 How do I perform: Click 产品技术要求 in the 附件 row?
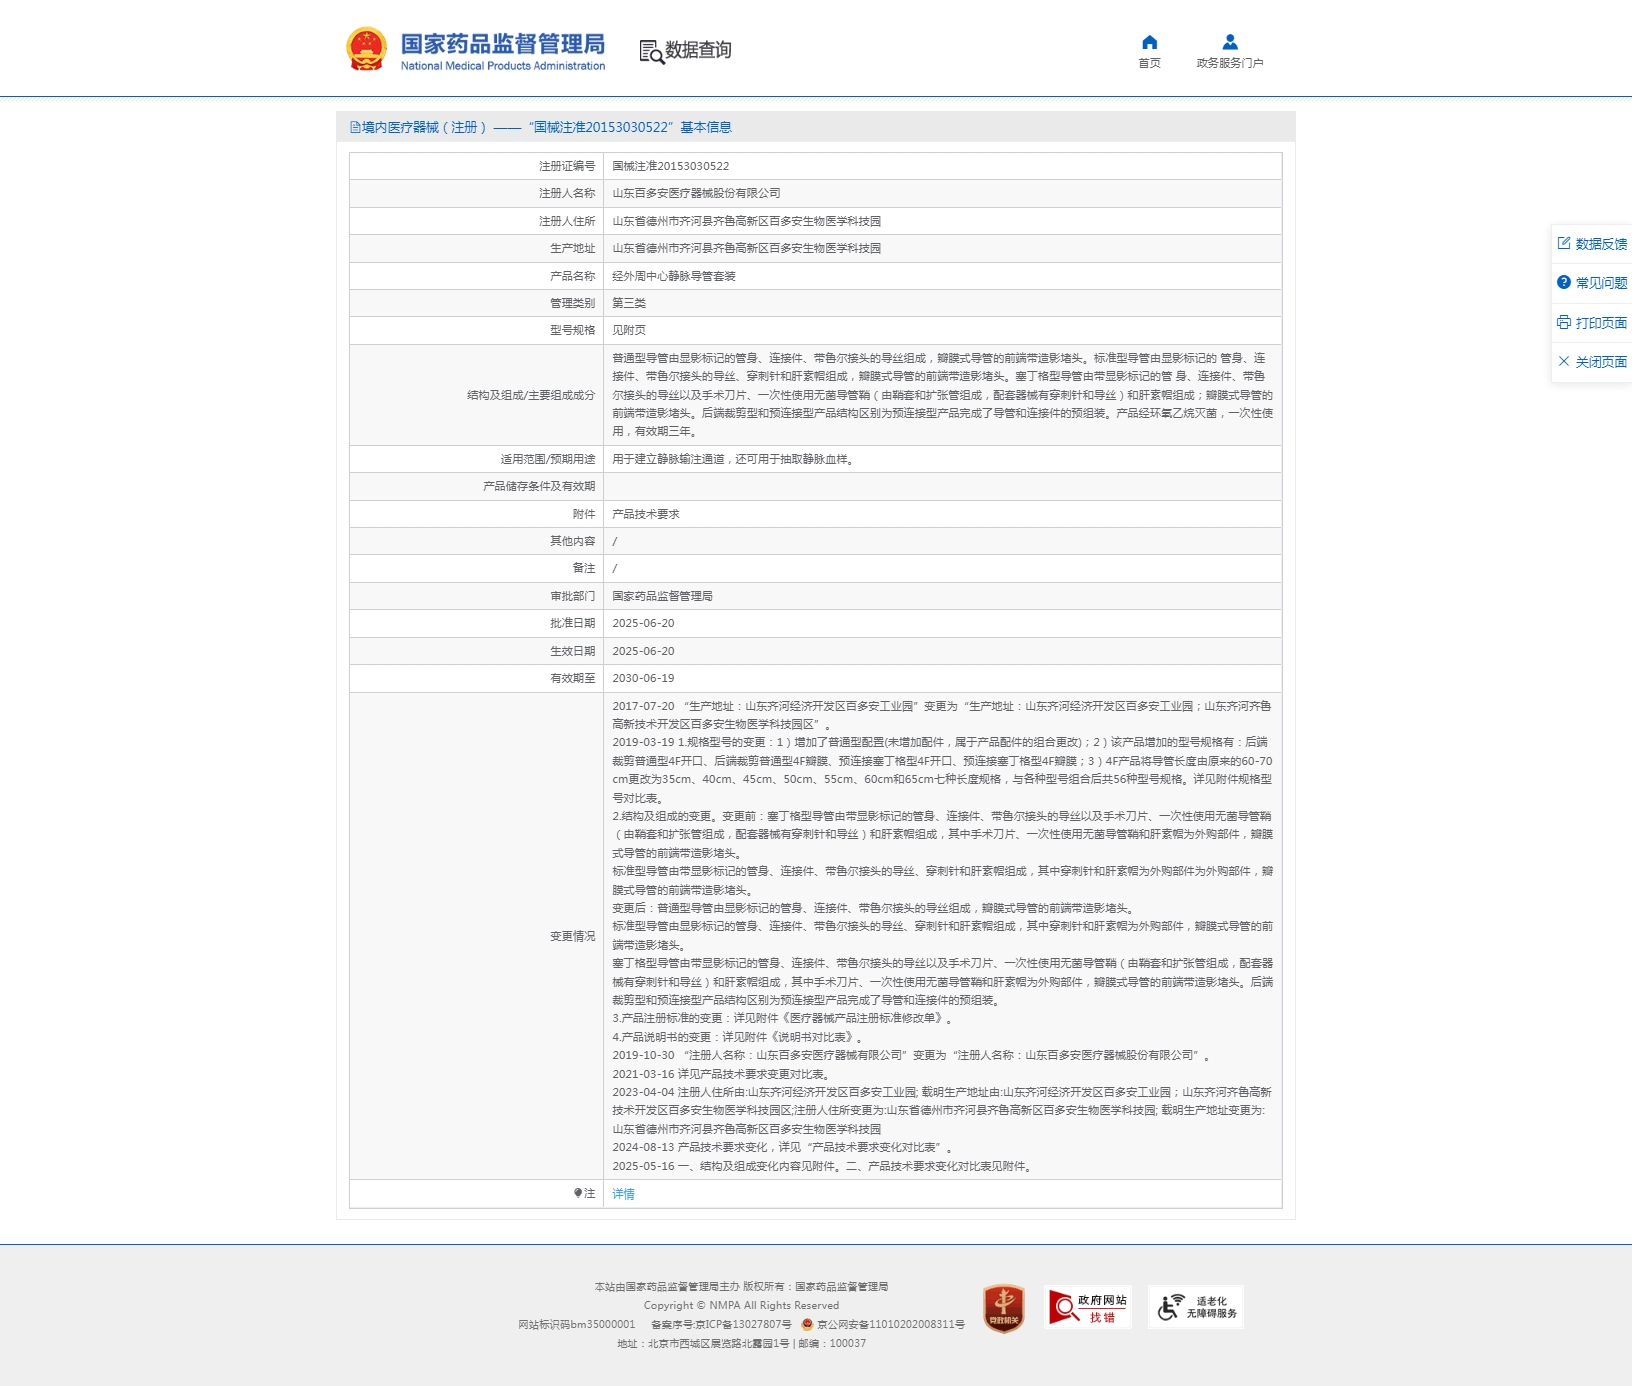[x=646, y=514]
